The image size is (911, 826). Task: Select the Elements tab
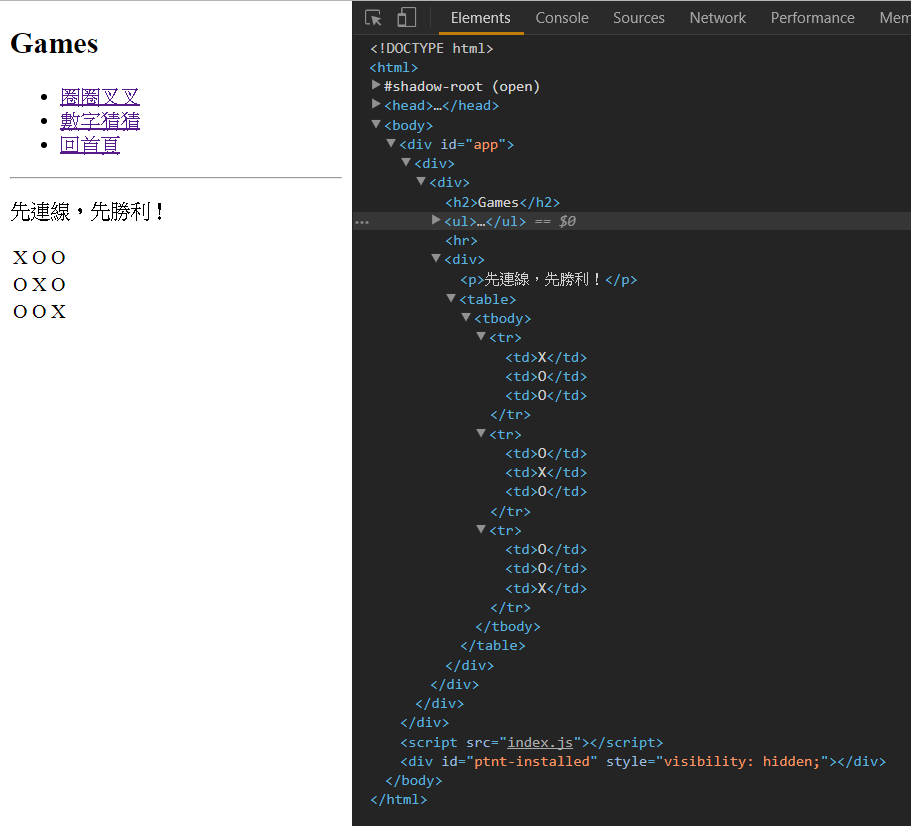coord(480,18)
